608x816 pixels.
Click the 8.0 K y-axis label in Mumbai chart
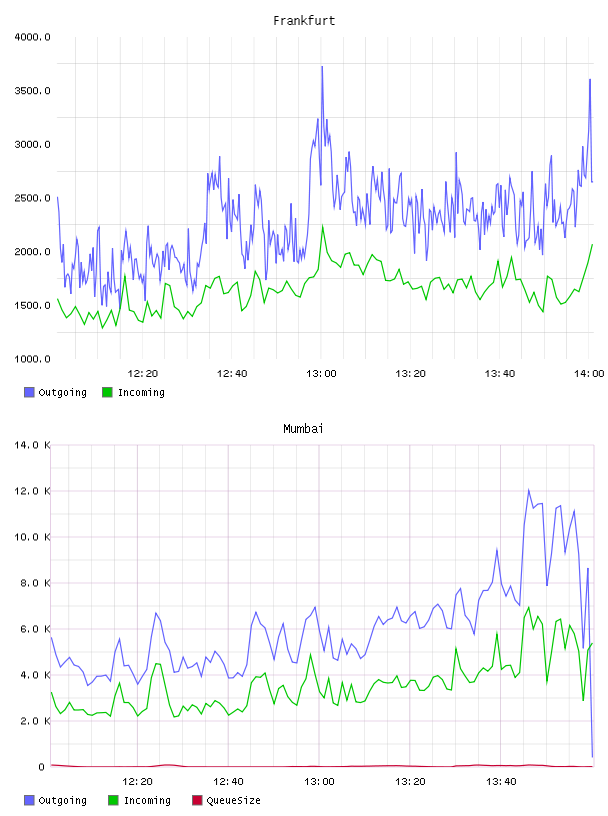(x=35, y=583)
